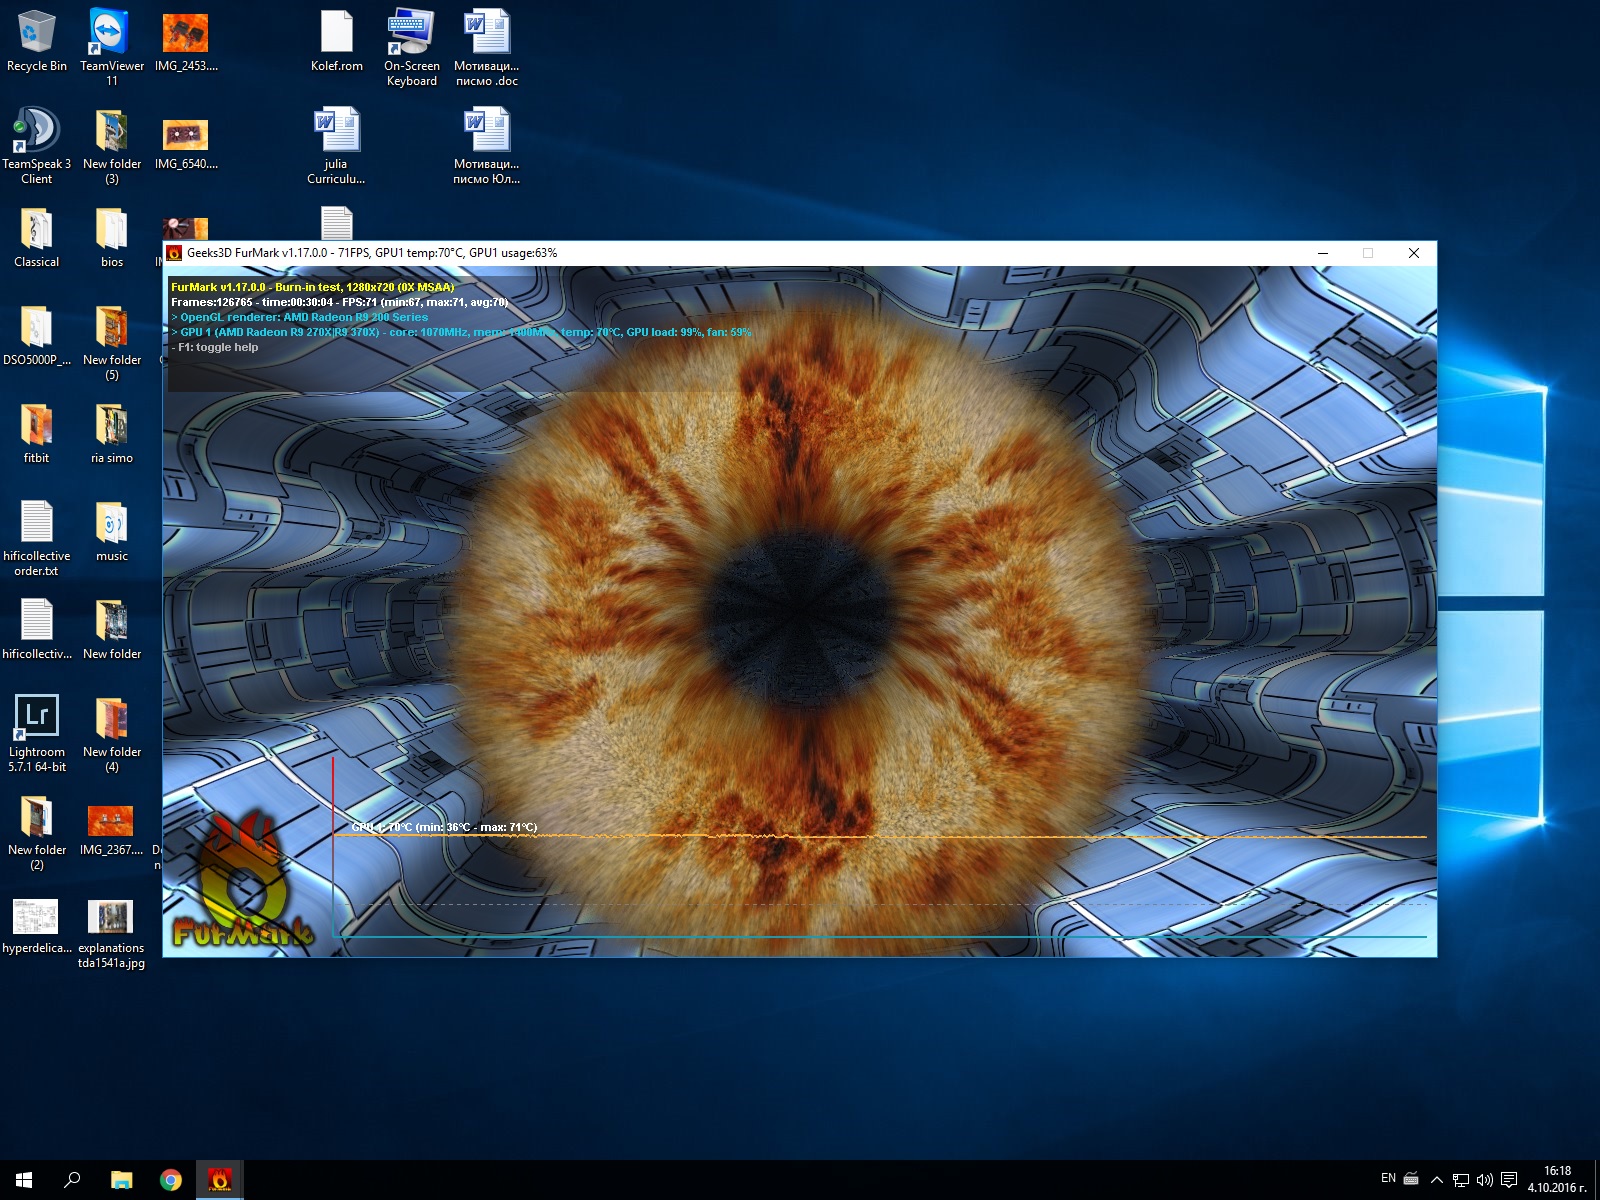The height and width of the screenshot is (1200, 1600).
Task: Show hidden tray icons chevron
Action: [1437, 1180]
